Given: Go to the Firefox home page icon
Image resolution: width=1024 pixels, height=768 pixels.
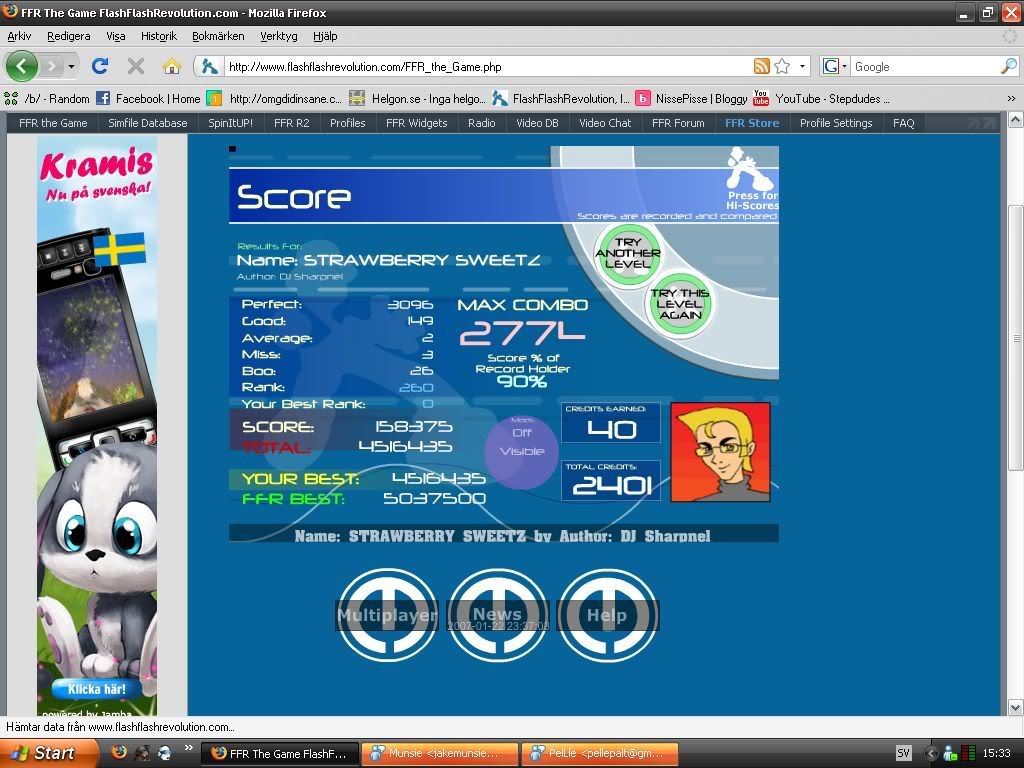Looking at the screenshot, I should (172, 67).
